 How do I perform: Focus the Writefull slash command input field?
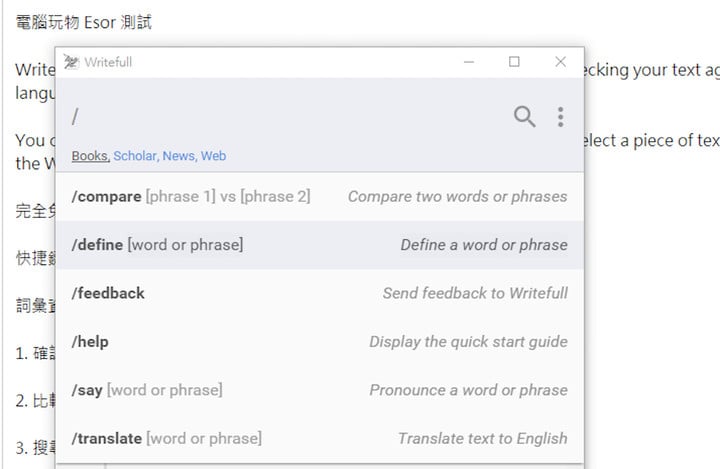pyautogui.click(x=285, y=117)
